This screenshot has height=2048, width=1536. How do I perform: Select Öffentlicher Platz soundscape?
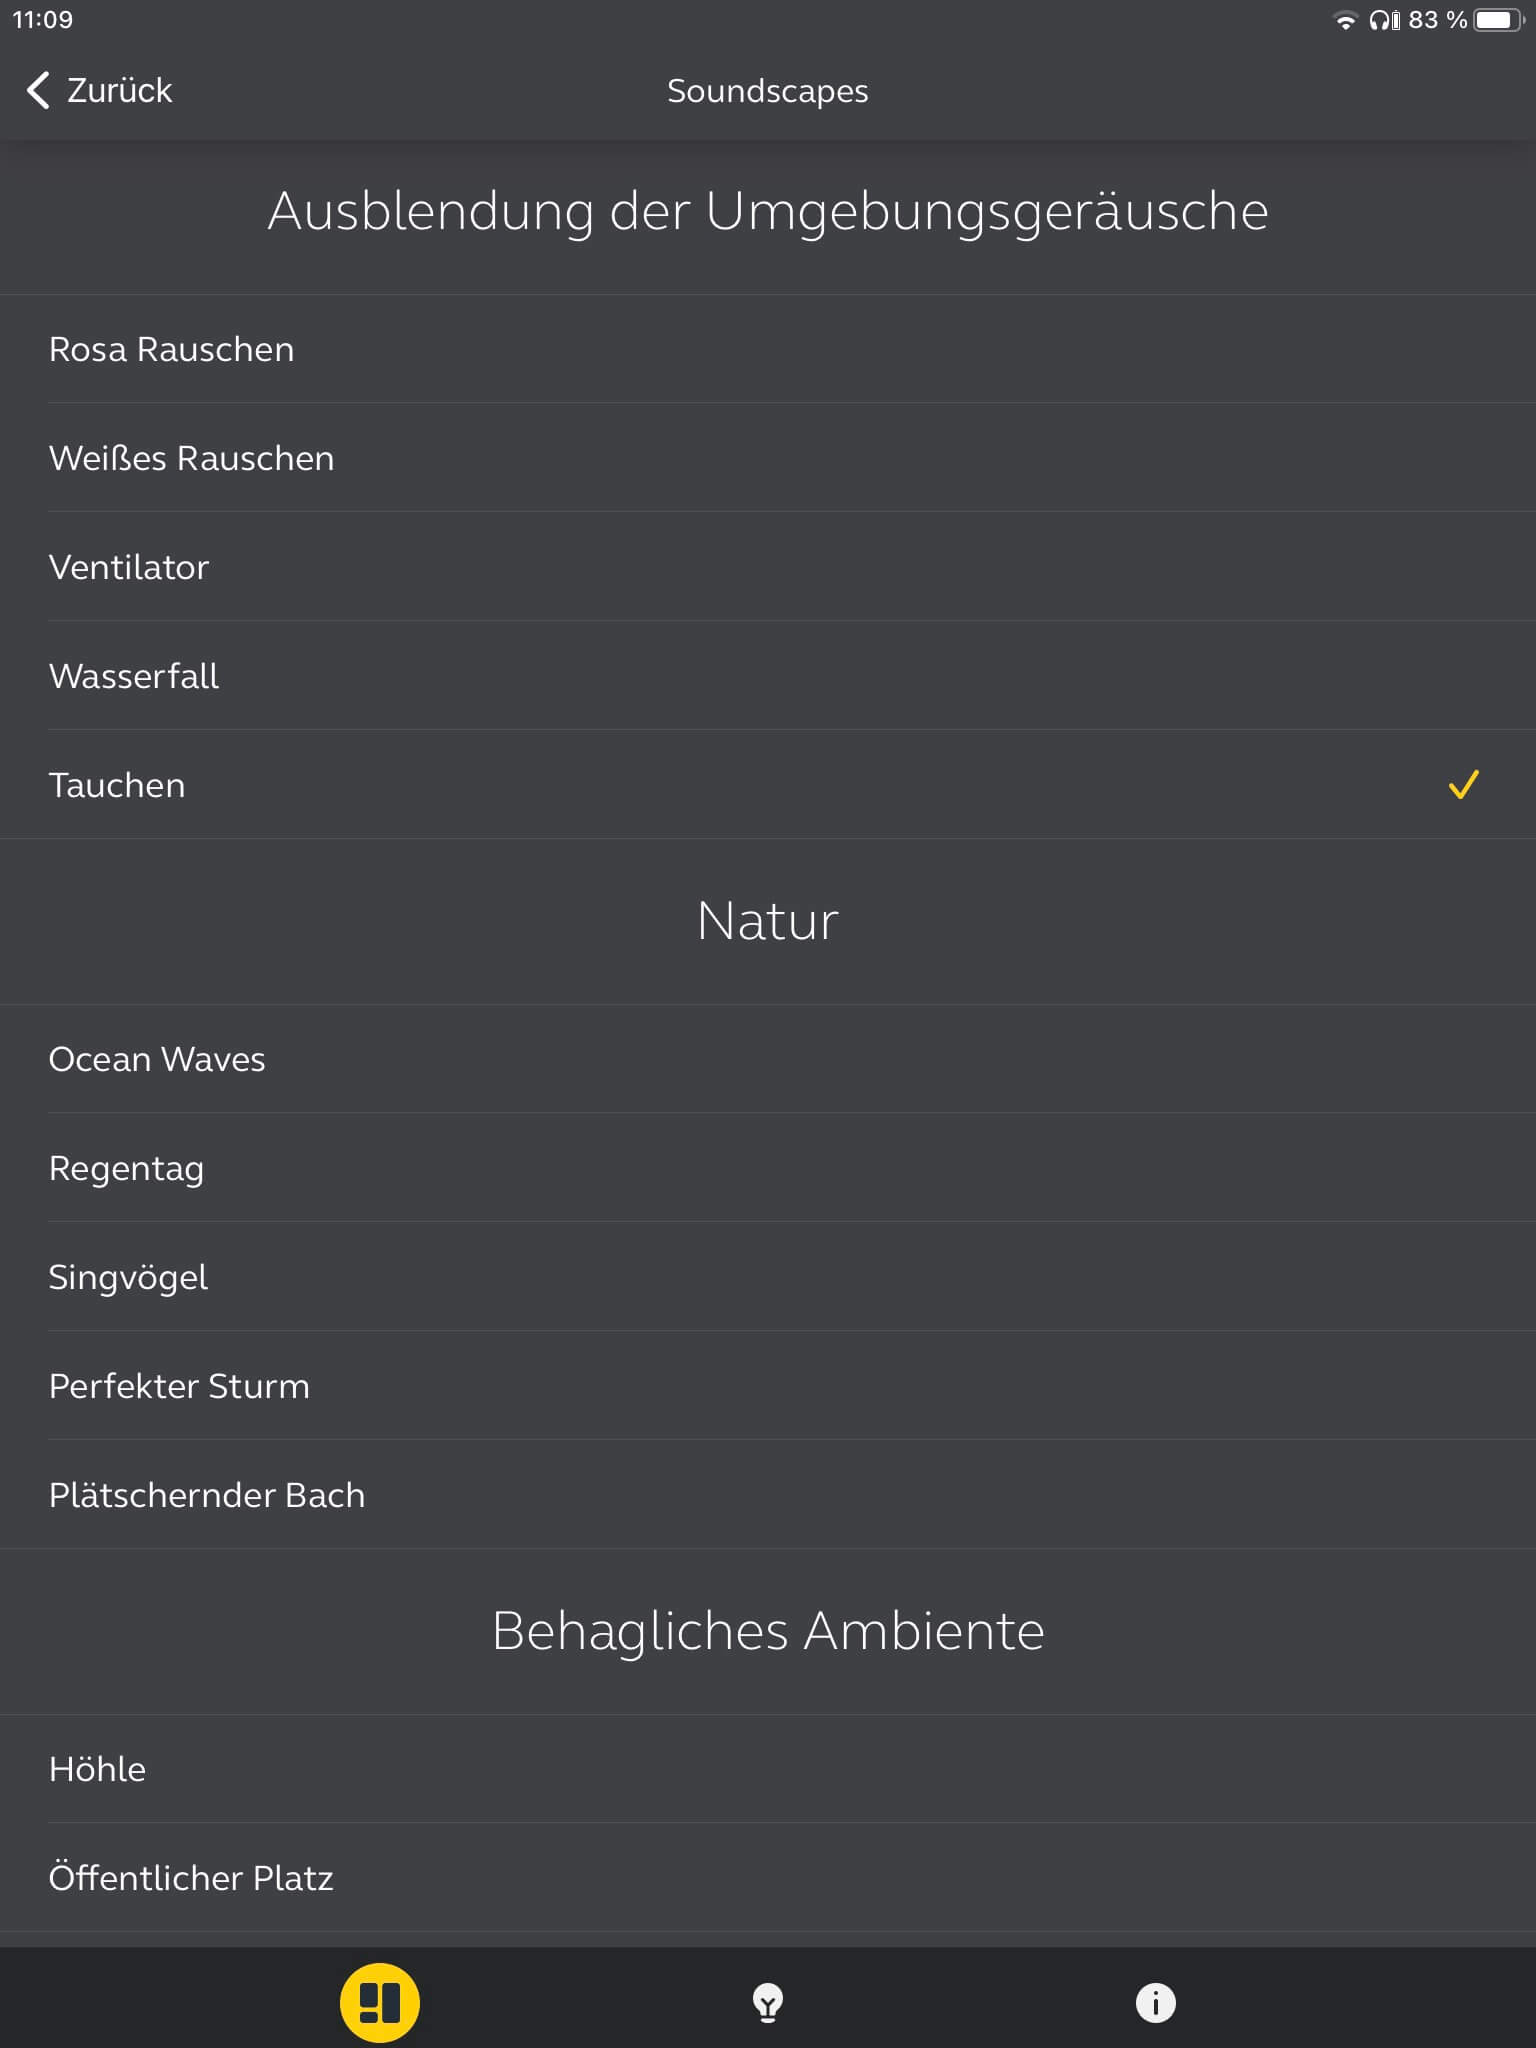pyautogui.click(x=191, y=1878)
